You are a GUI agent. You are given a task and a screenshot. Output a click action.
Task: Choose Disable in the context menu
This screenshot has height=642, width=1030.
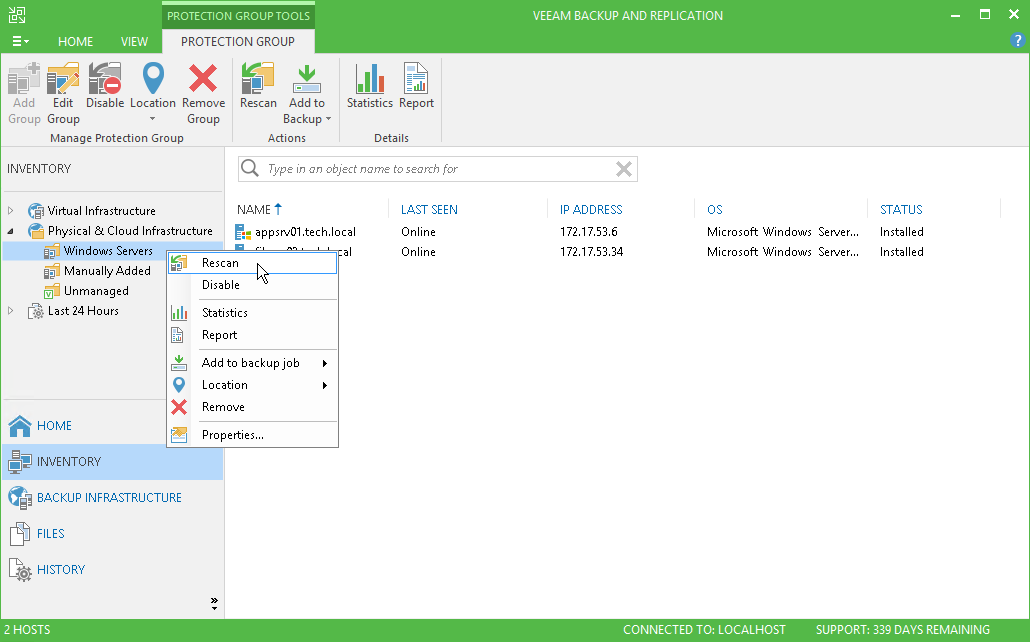(252, 285)
